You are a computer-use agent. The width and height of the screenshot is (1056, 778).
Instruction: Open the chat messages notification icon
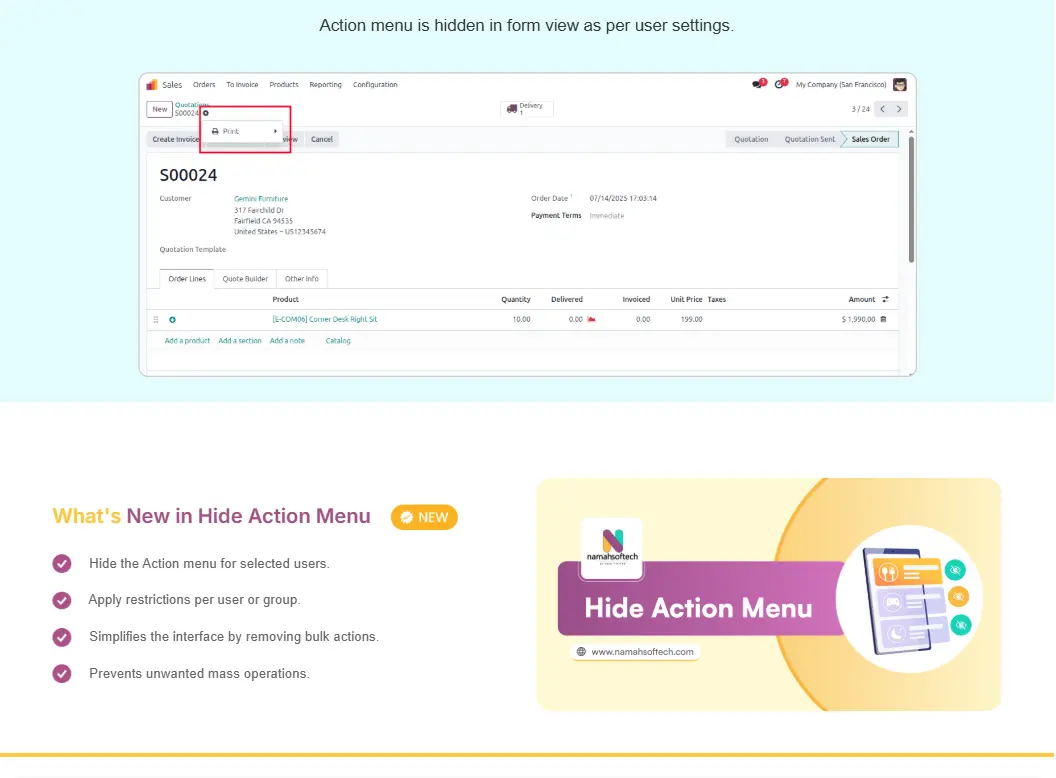tap(758, 85)
